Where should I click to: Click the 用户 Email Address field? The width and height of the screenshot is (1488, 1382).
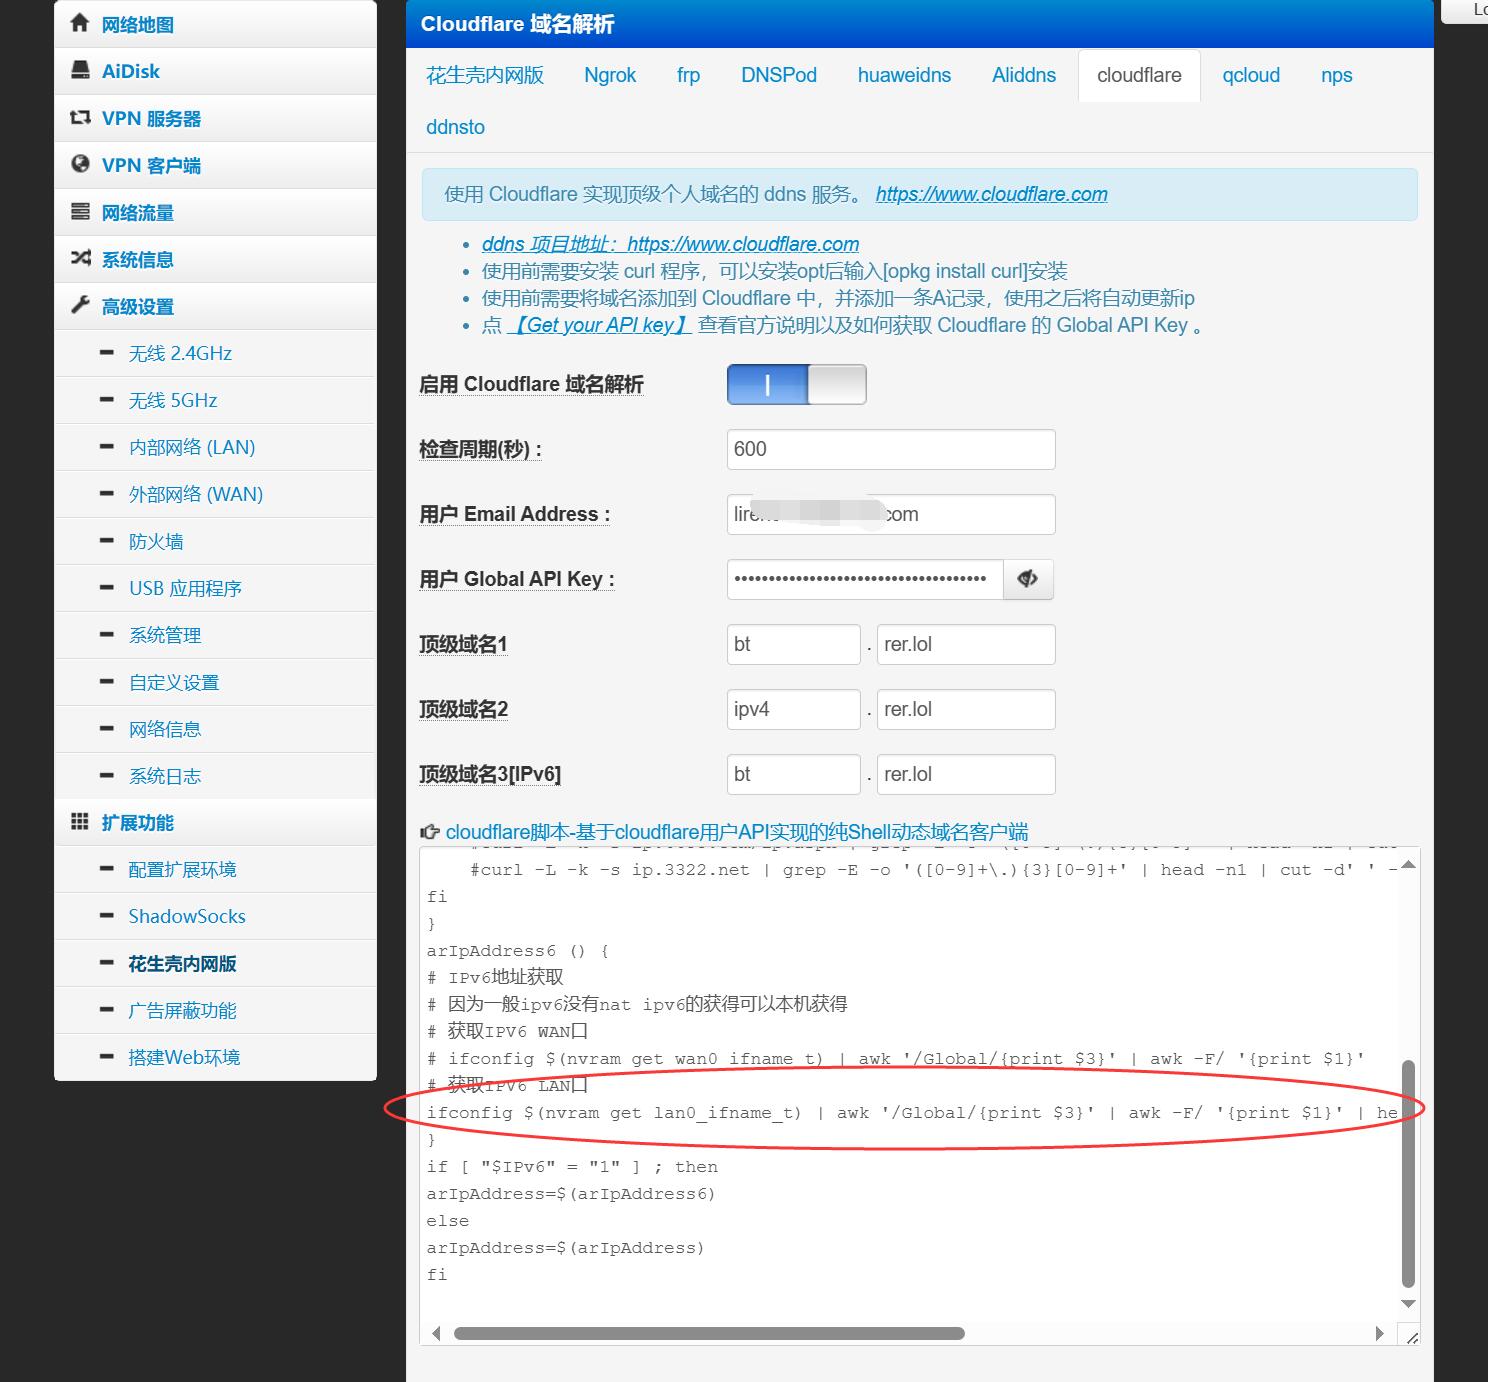(x=891, y=514)
